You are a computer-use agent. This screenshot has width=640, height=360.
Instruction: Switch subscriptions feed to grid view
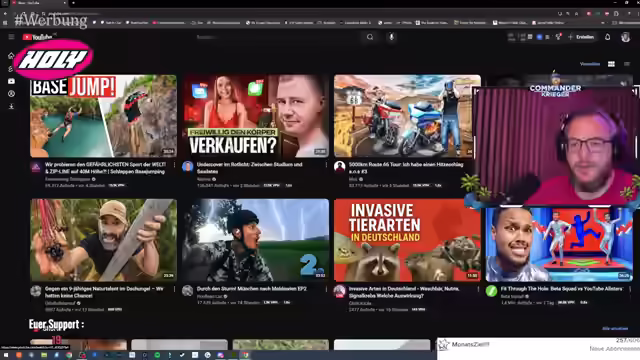[611, 64]
